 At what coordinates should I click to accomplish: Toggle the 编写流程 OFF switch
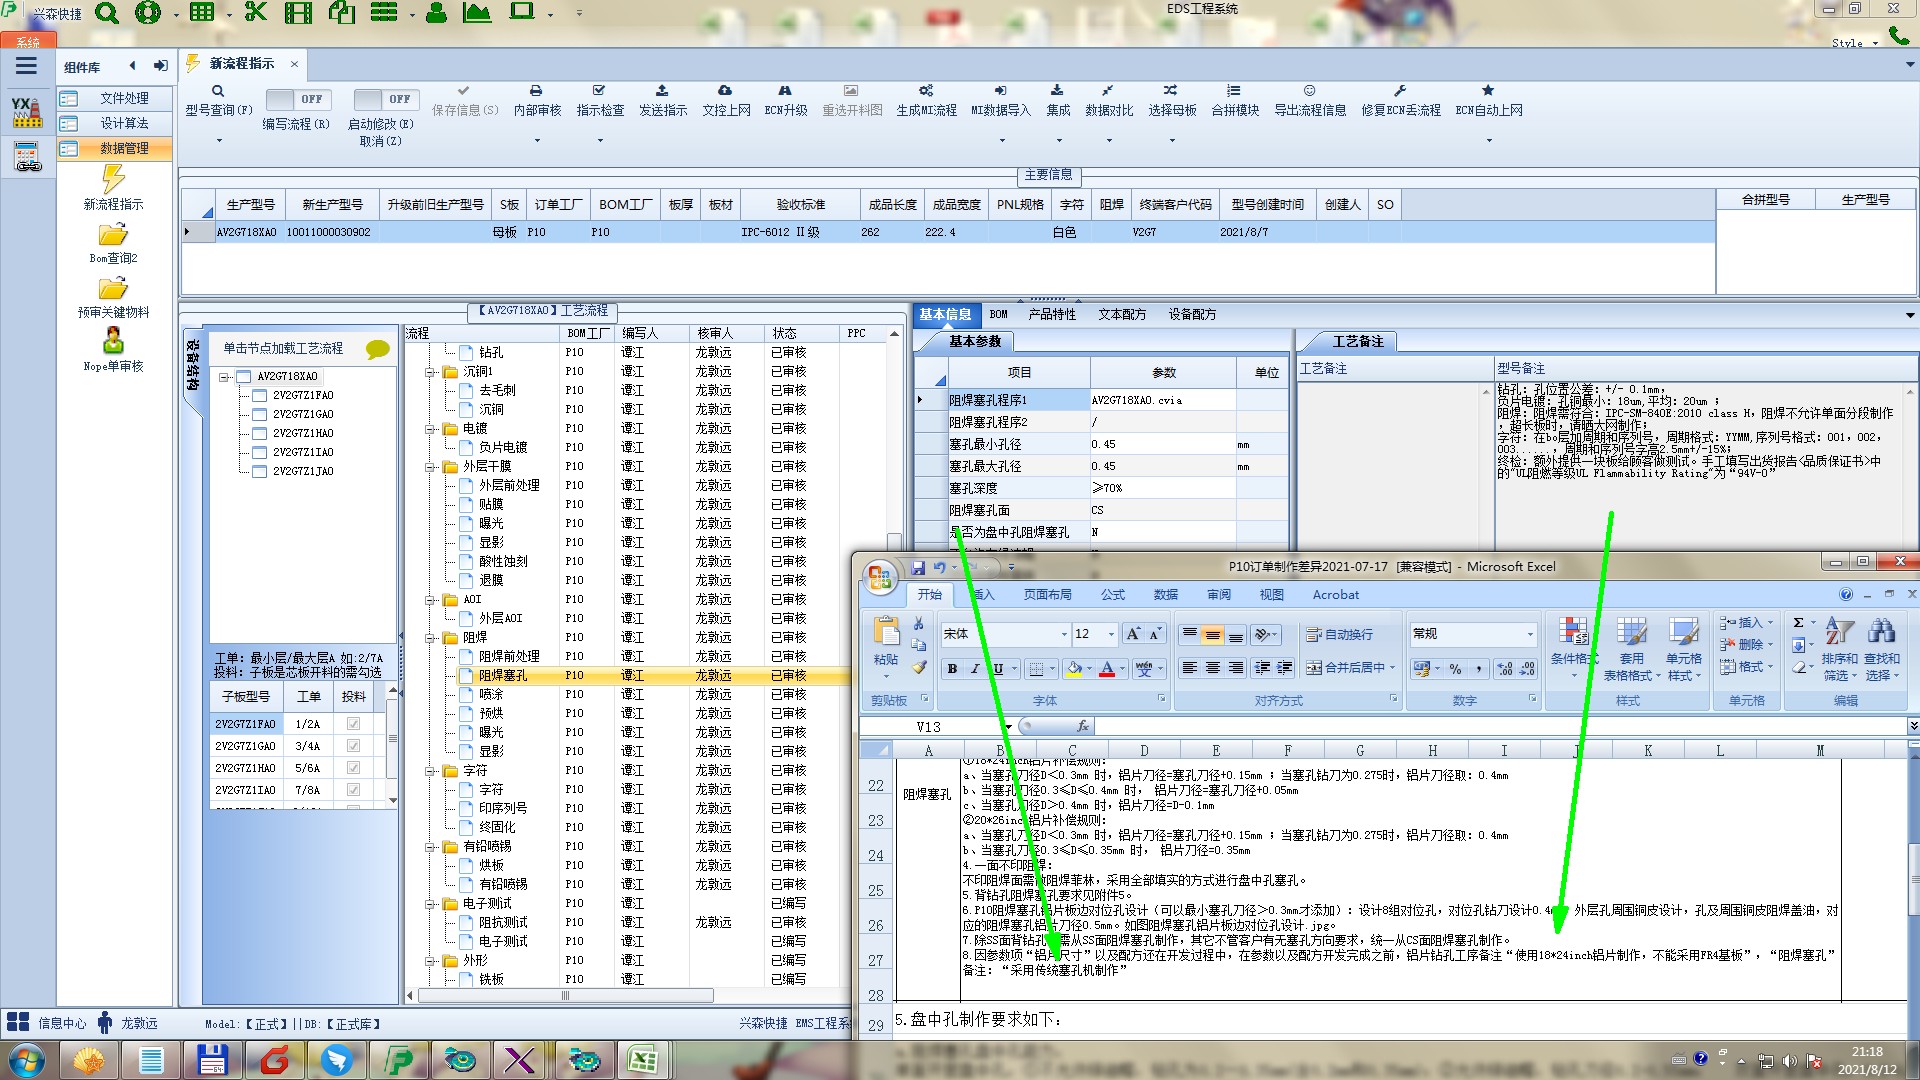(x=296, y=100)
